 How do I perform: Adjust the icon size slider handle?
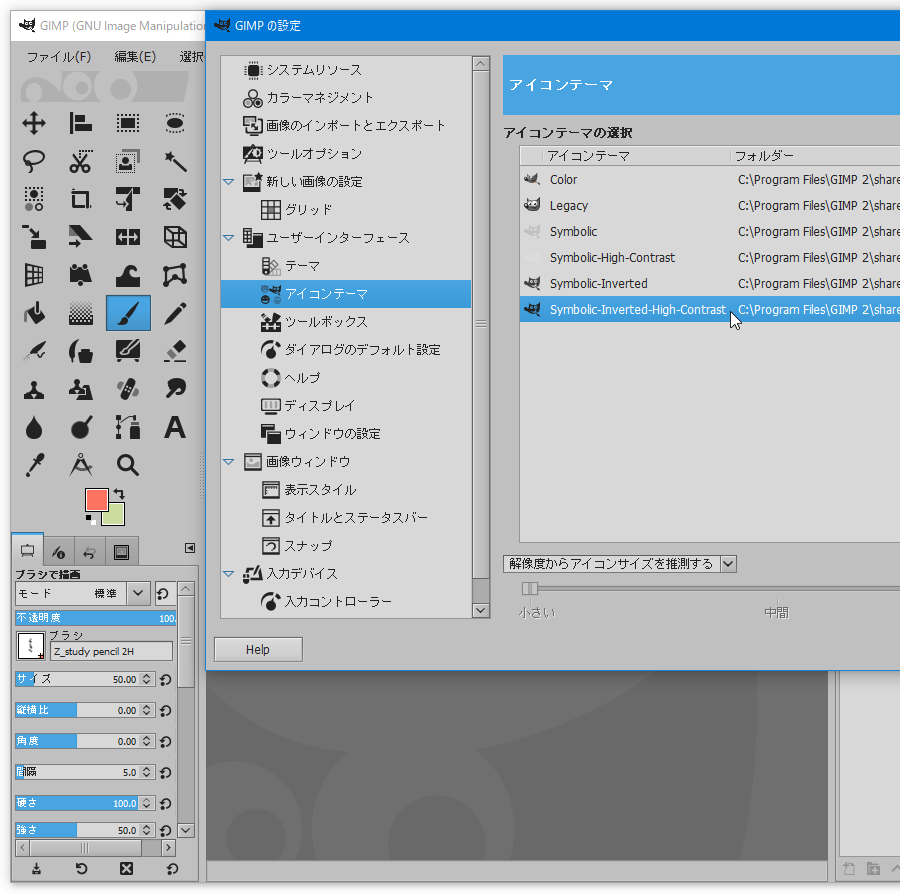tap(529, 588)
